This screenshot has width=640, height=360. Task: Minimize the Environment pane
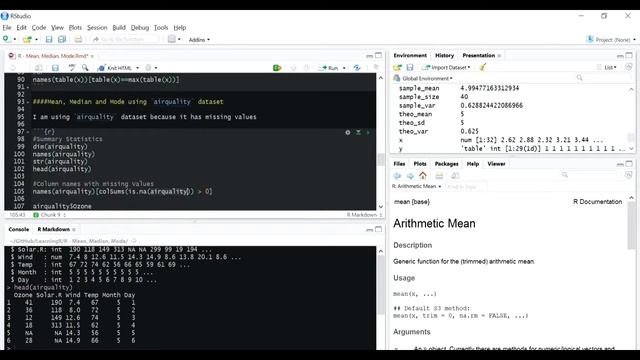[x=620, y=56]
